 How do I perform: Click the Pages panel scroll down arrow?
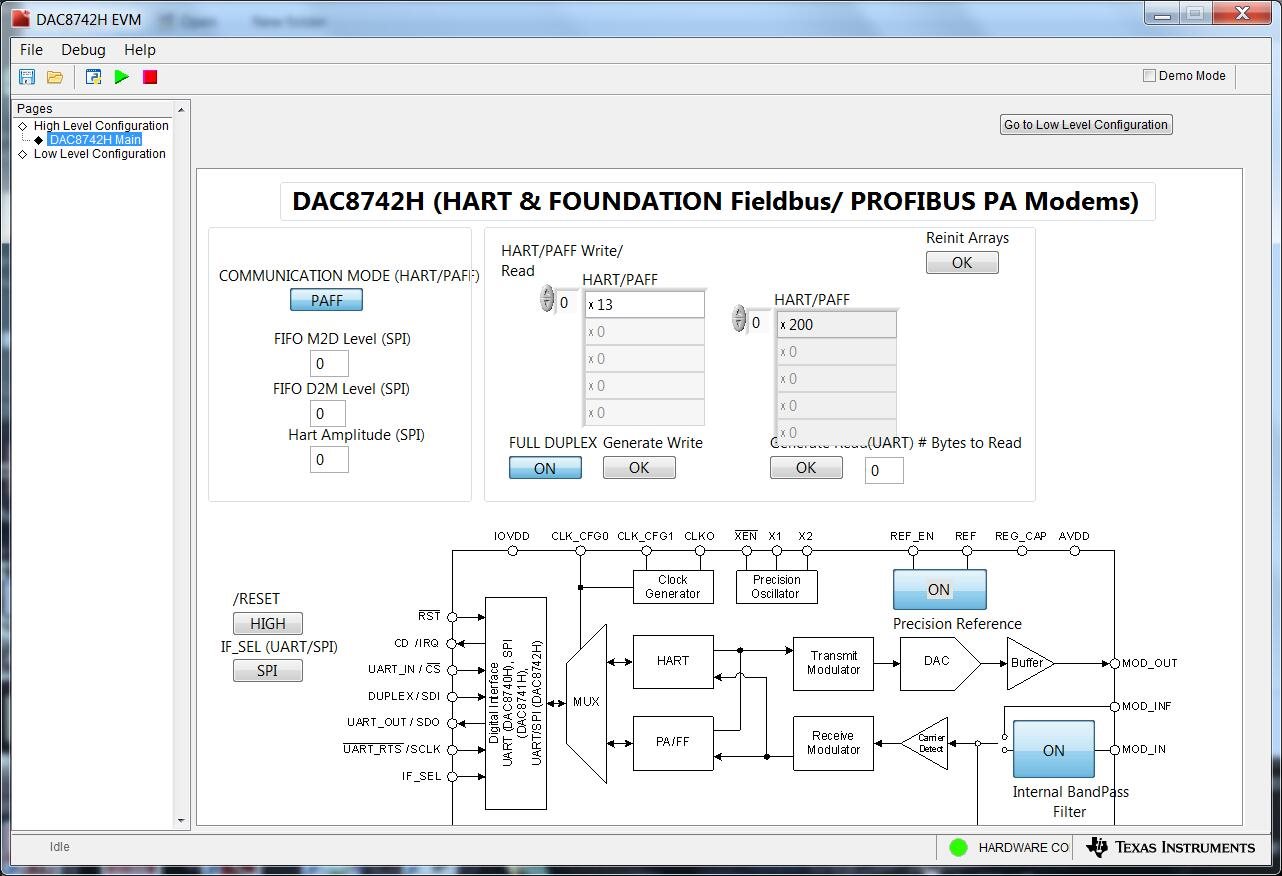(x=181, y=820)
